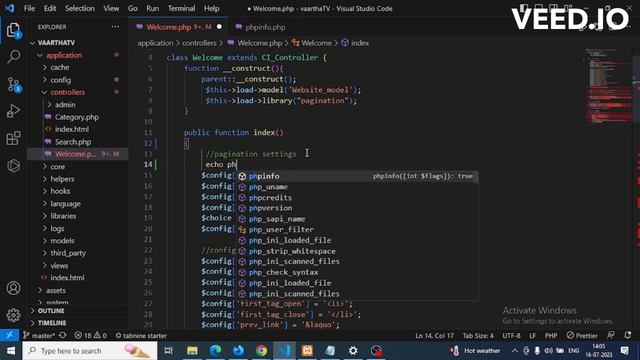Open the Explorer view in activity bar

(x=13, y=30)
